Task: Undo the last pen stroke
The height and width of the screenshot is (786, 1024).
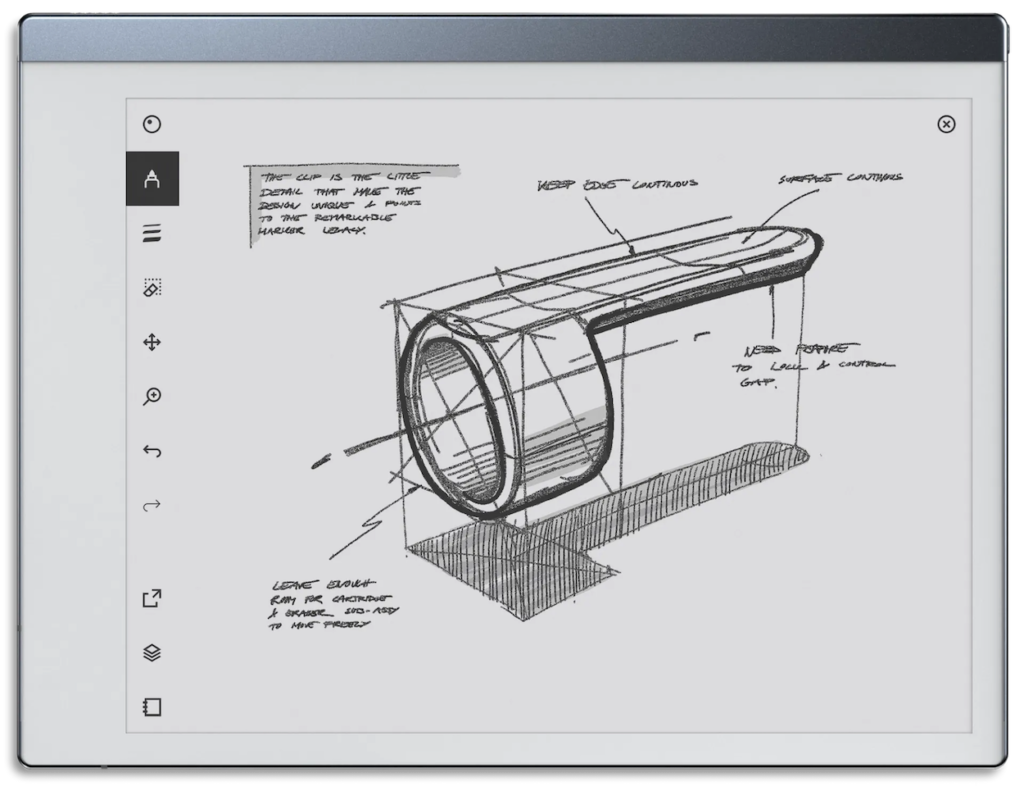Action: click(x=152, y=451)
